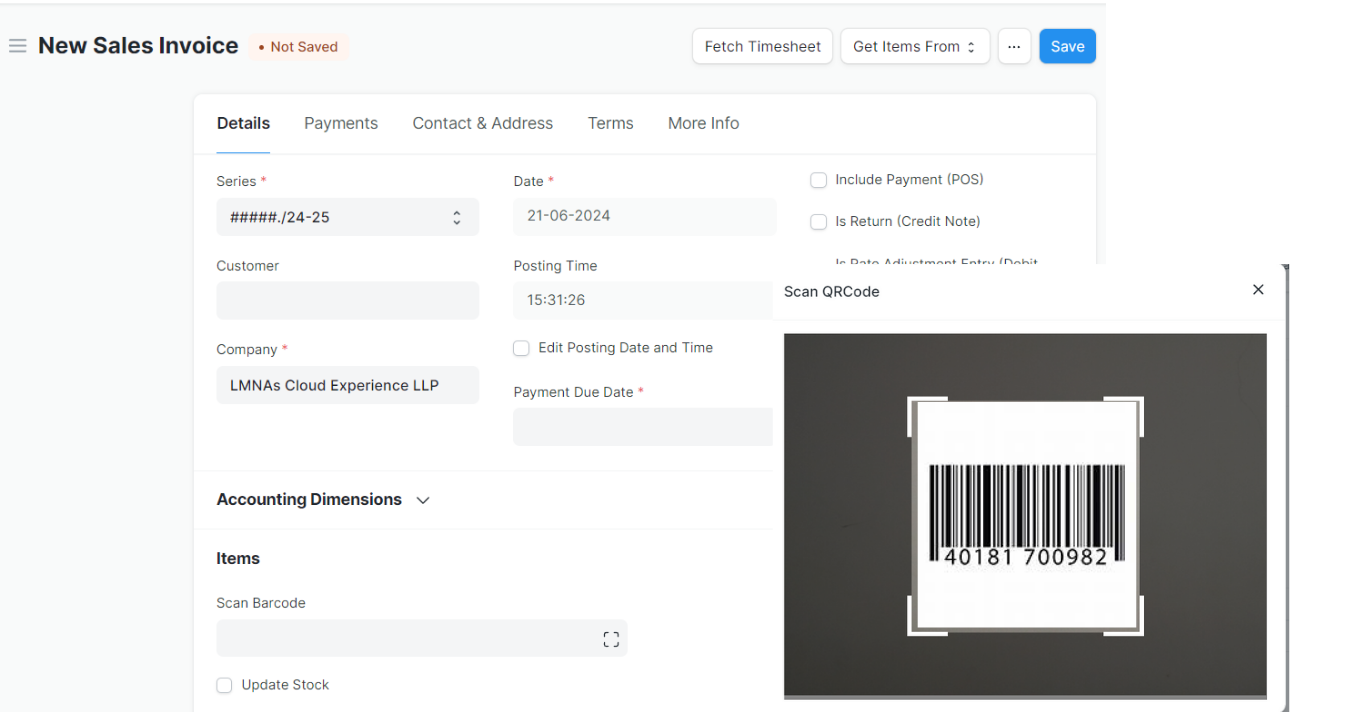This screenshot has width=1366, height=712.
Task: Click the scanned barcode camera preview
Action: [1025, 515]
